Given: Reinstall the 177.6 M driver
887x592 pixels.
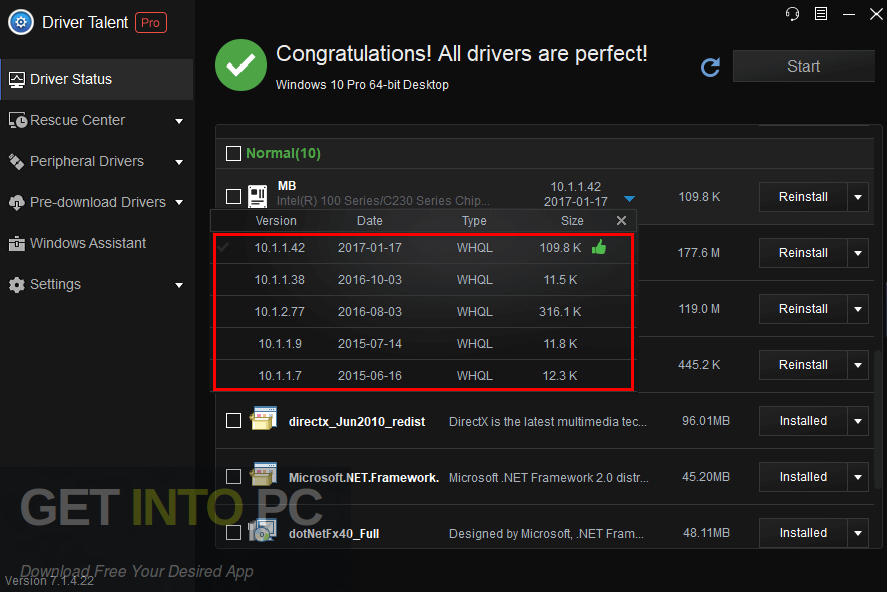Looking at the screenshot, I should pos(803,253).
